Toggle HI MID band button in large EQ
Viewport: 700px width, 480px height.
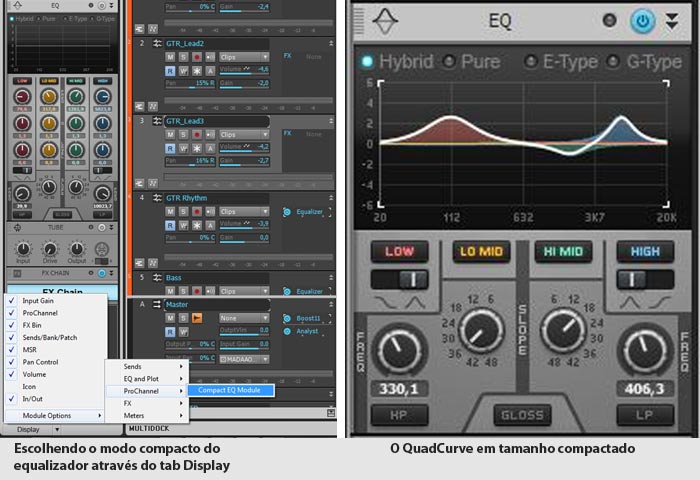click(563, 251)
